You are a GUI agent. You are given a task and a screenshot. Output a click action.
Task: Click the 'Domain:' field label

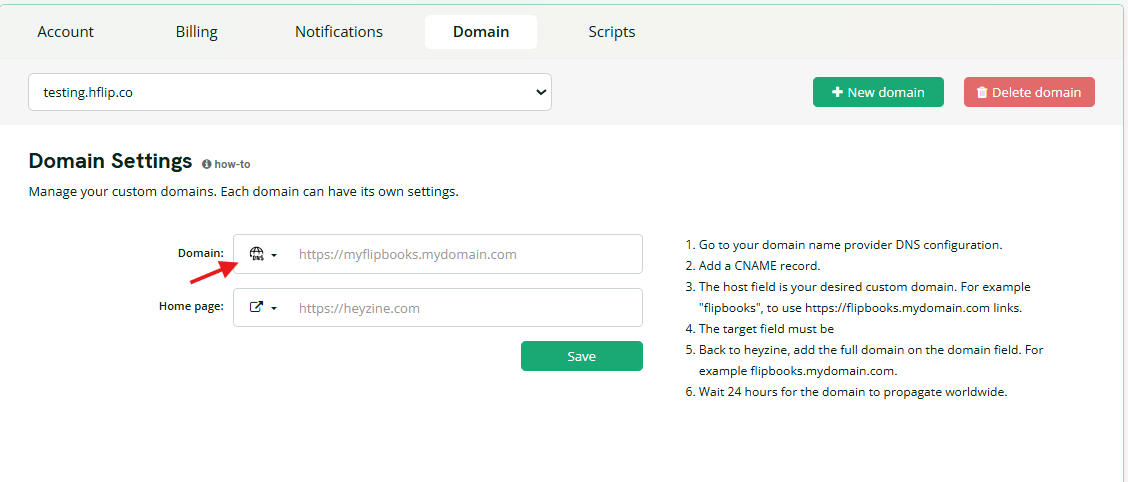201,253
